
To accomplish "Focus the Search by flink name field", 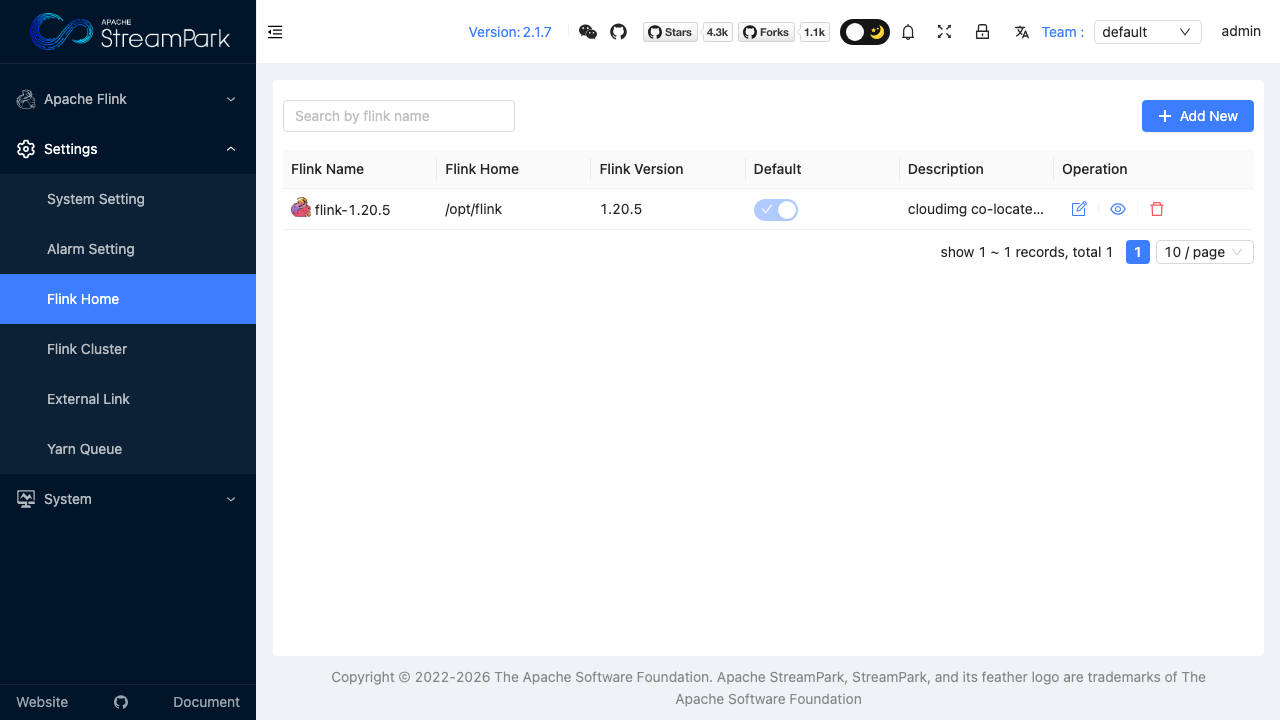I will 399,116.
